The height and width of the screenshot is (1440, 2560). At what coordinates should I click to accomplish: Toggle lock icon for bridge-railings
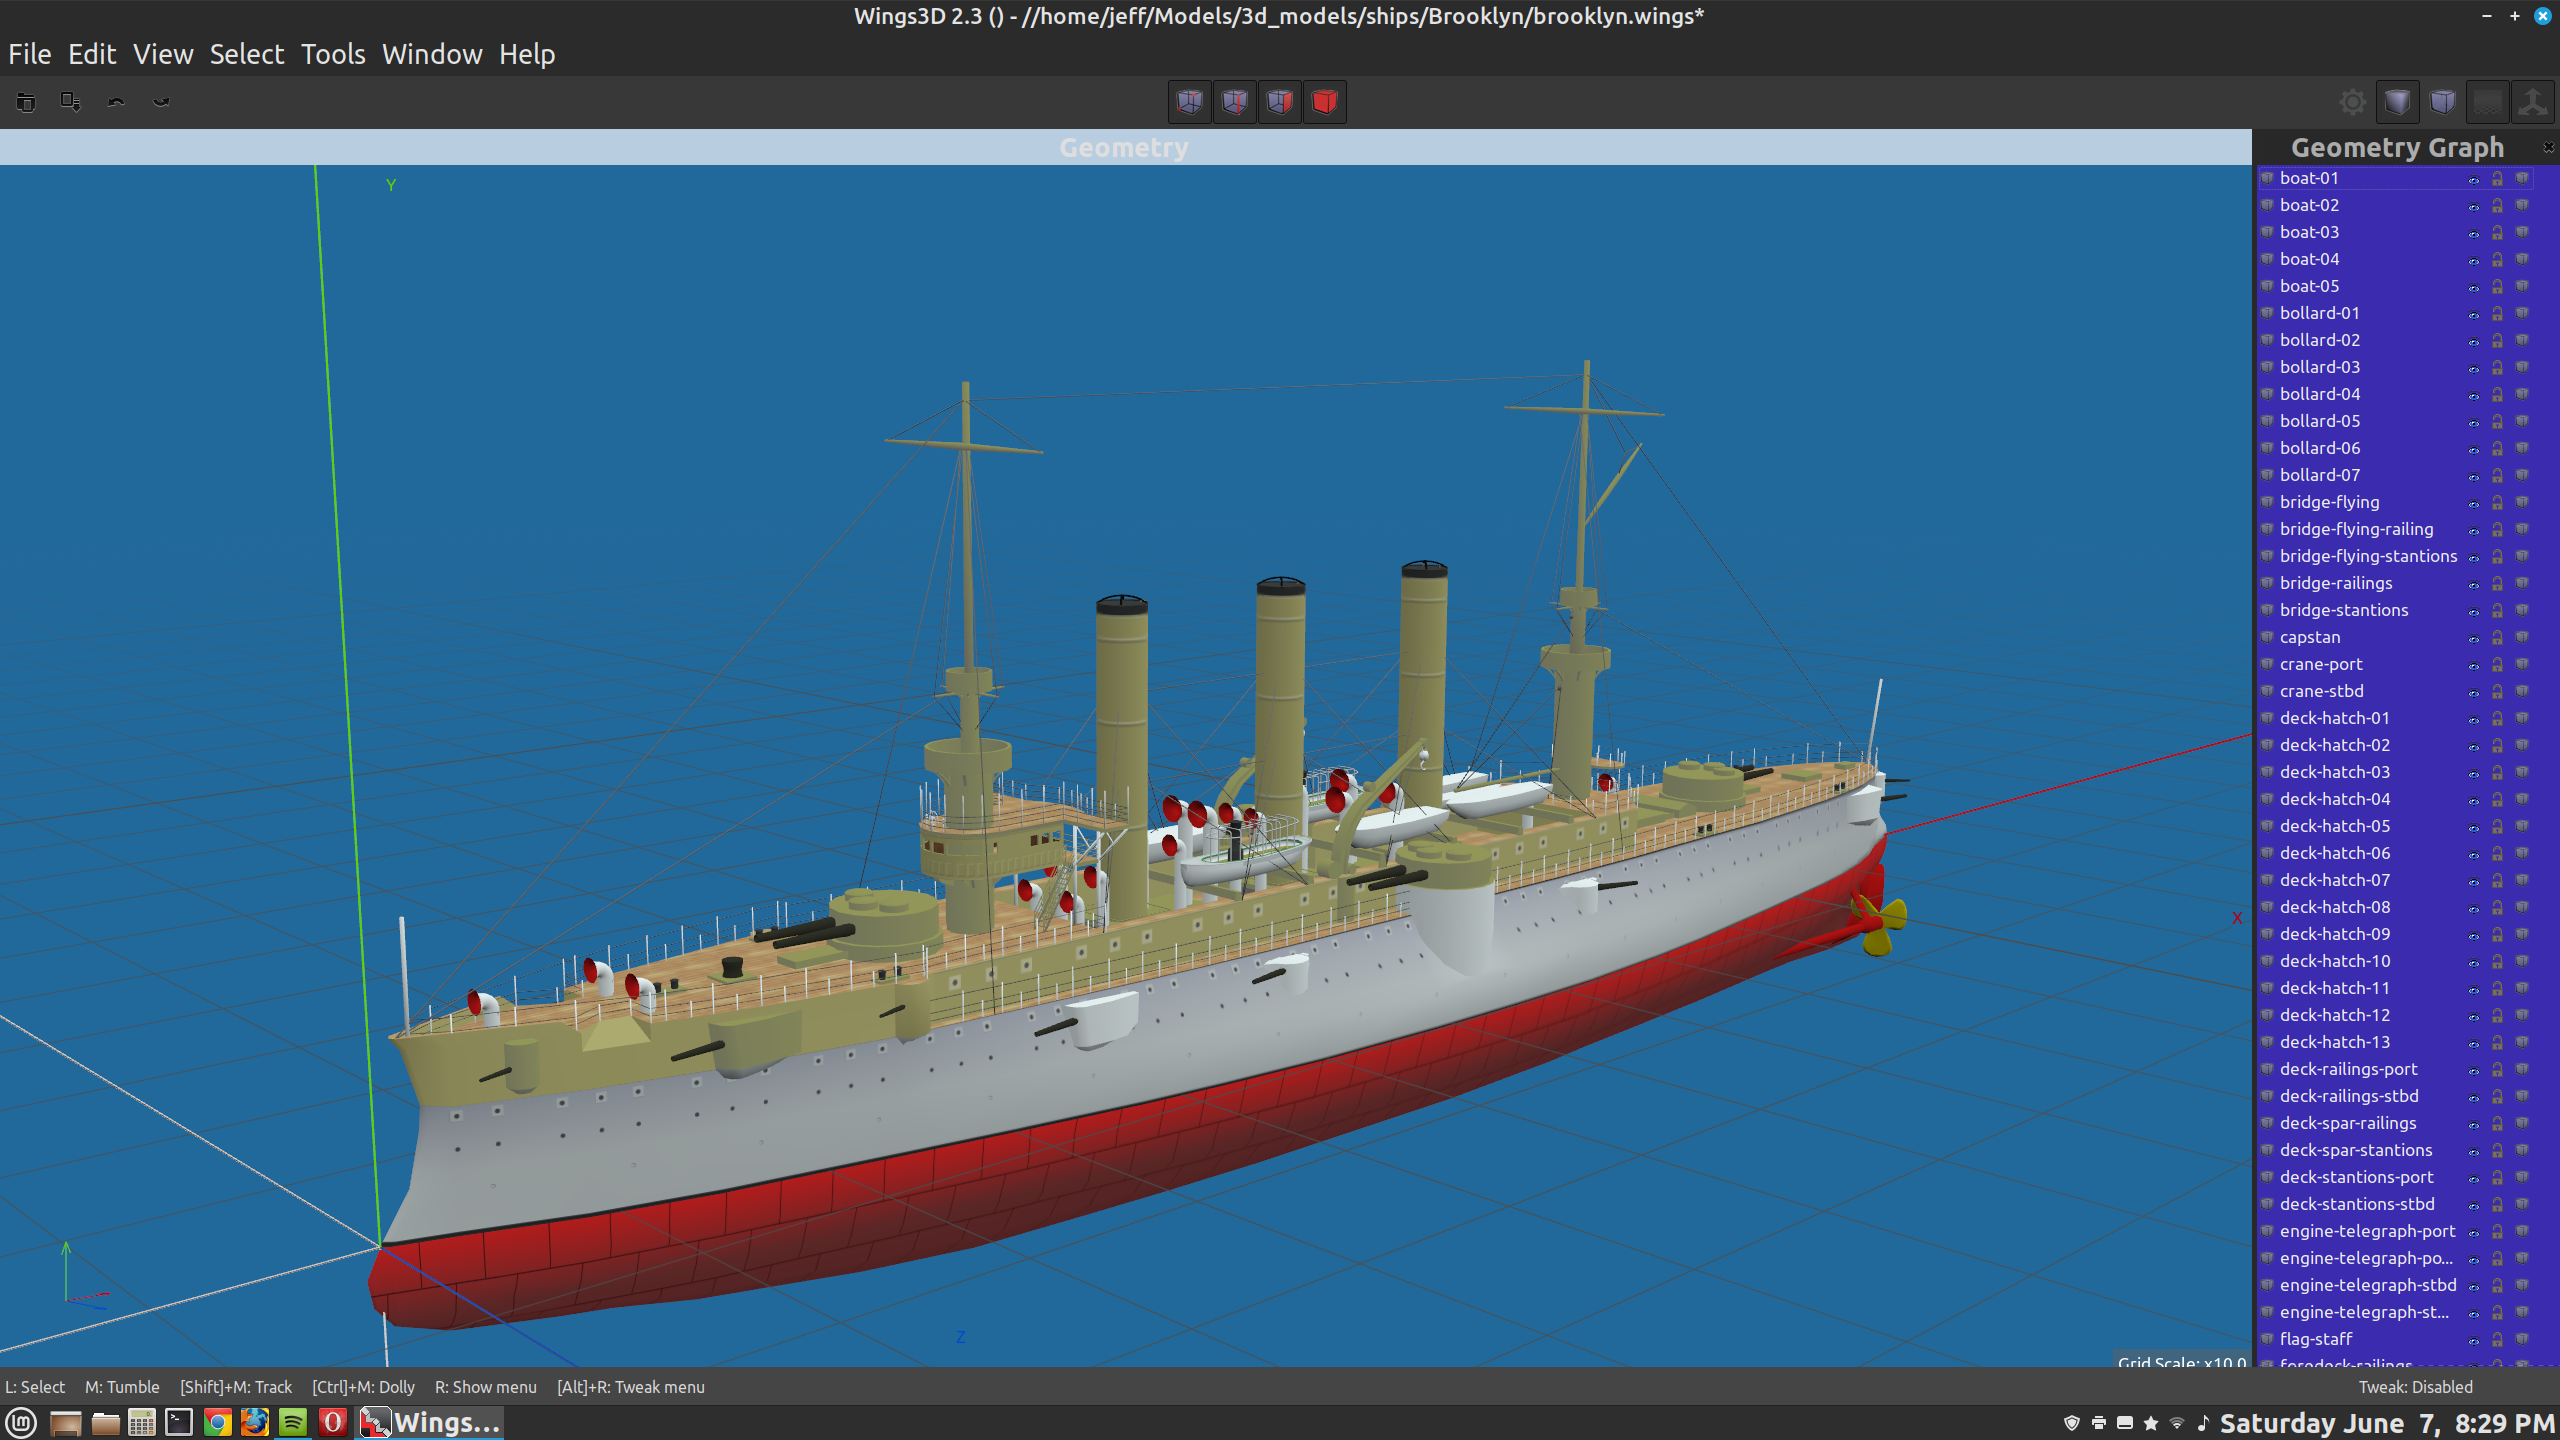[x=2497, y=583]
